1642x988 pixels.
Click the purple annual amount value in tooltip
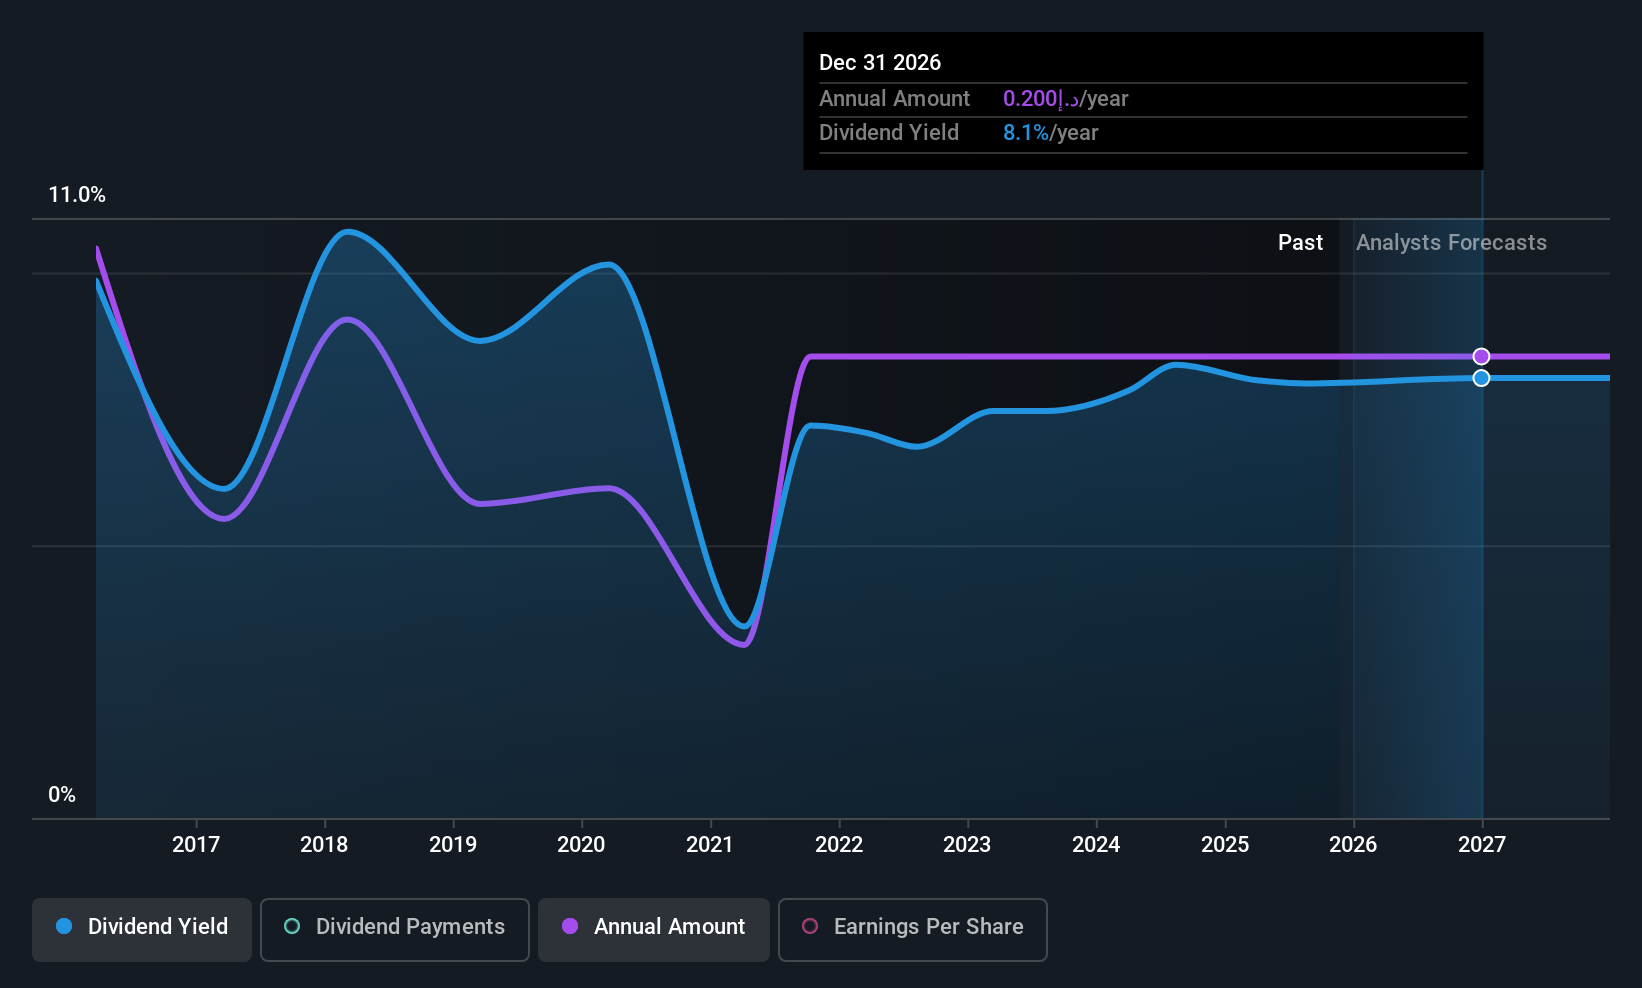(x=1031, y=98)
